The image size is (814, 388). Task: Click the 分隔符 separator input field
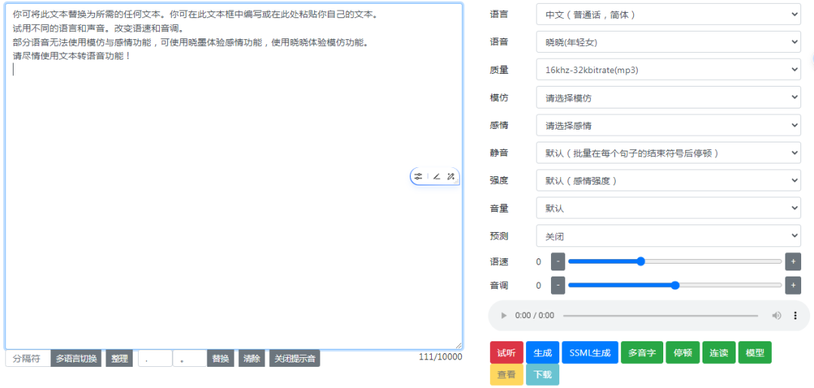28,358
